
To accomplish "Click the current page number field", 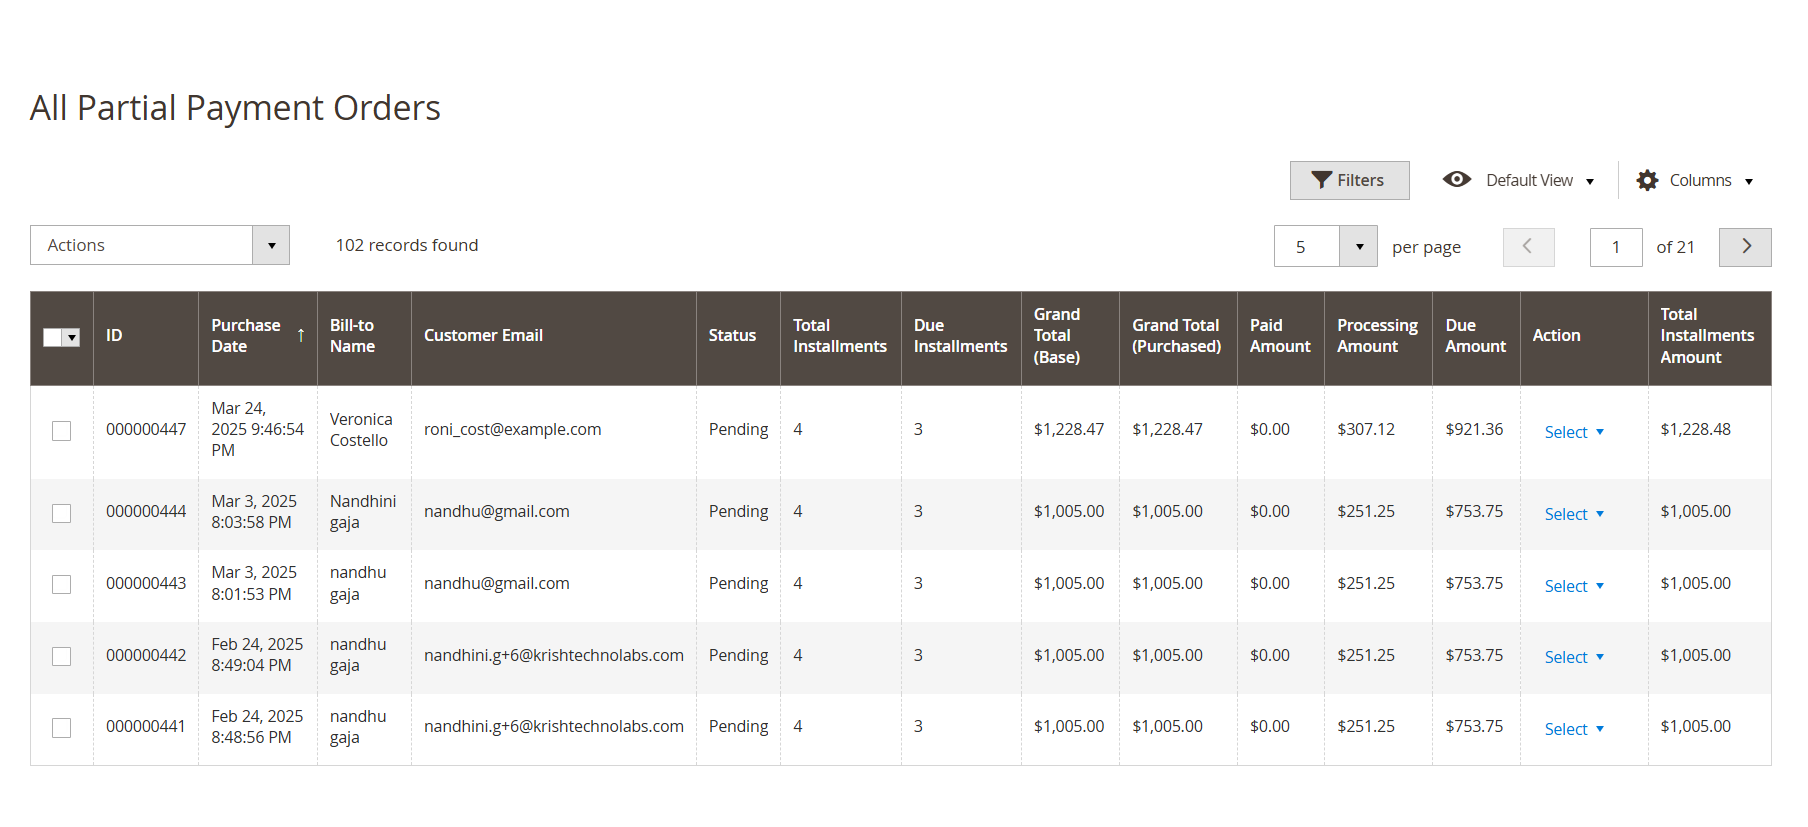I will (1616, 247).
